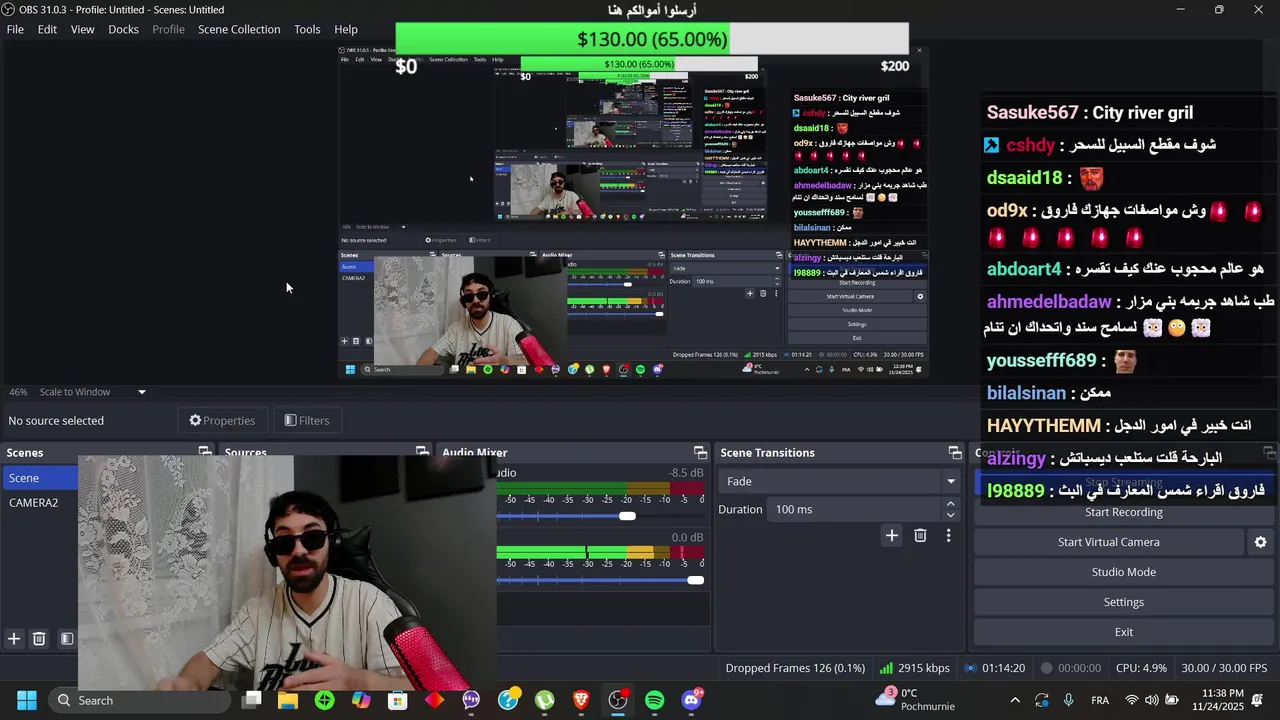Click the Start Virtual Camera button
This screenshot has width=1280, height=720.
coord(1108,542)
